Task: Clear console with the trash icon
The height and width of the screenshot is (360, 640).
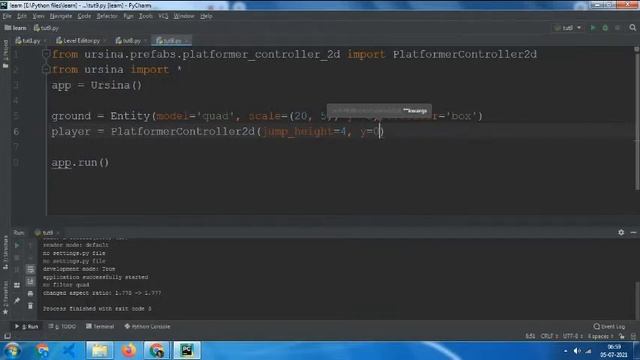Action: [30, 306]
